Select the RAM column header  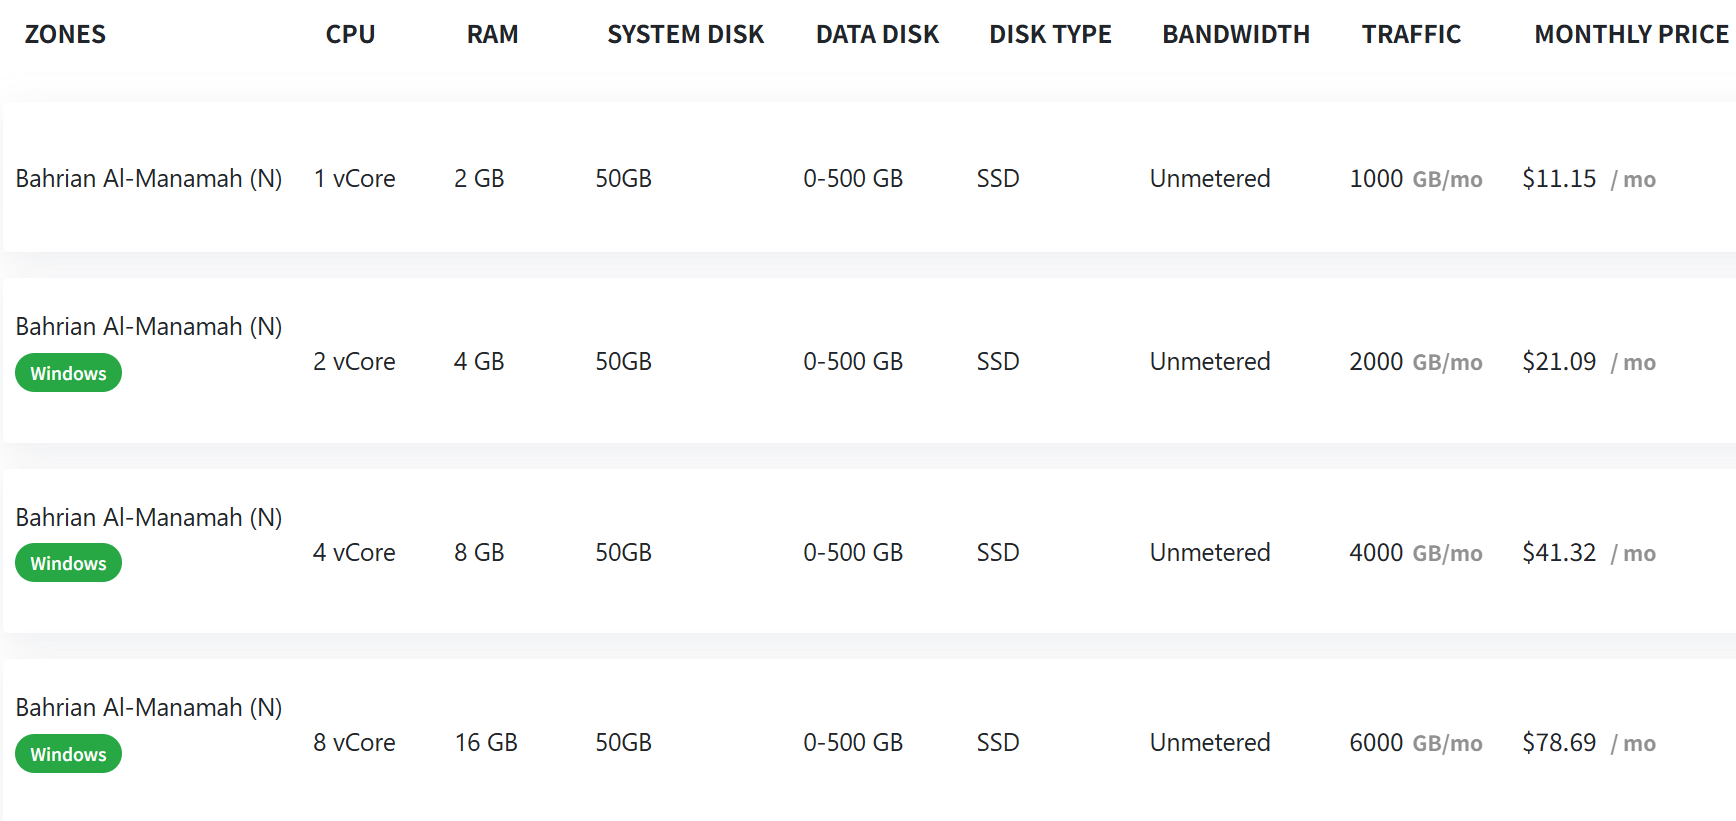492,35
